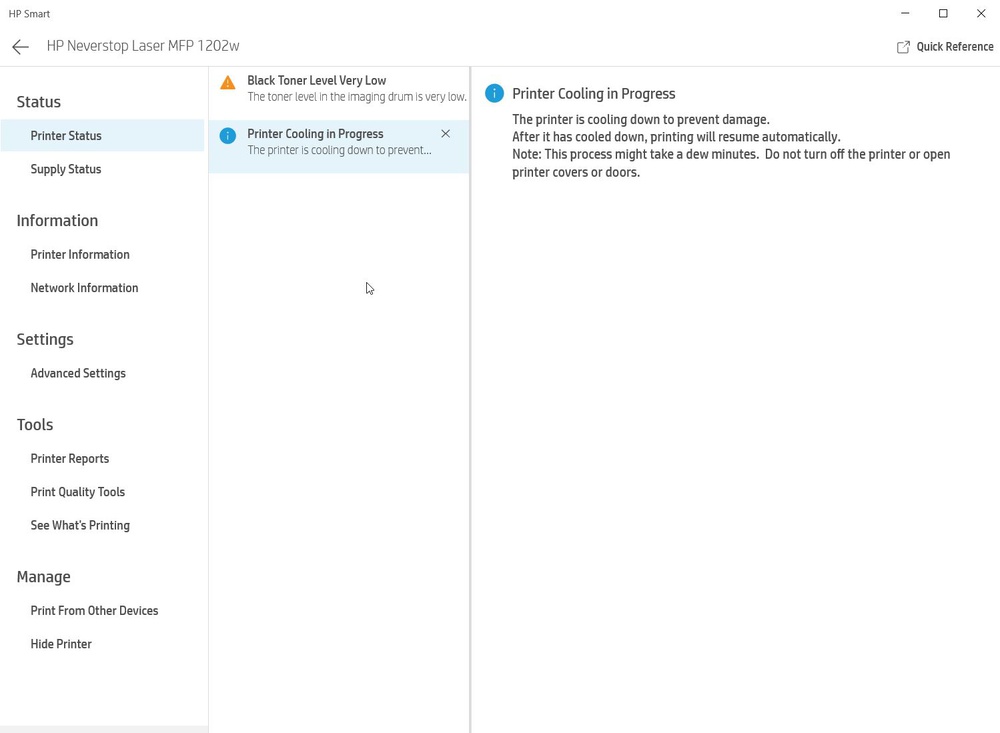
Task: View Network Information
Action: click(84, 288)
